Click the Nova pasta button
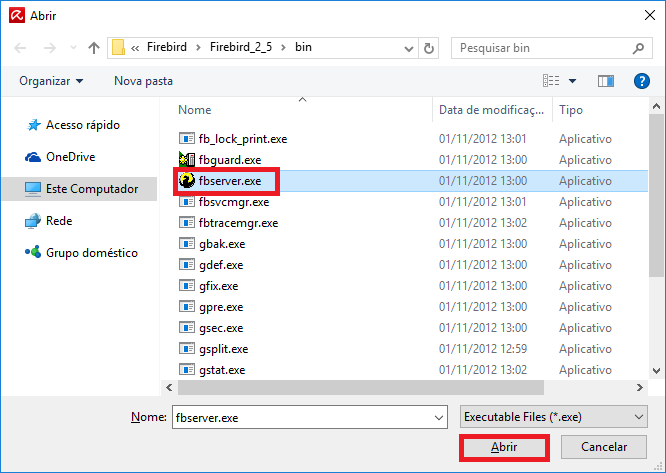Screen dimensions: 666x473 point(143,80)
